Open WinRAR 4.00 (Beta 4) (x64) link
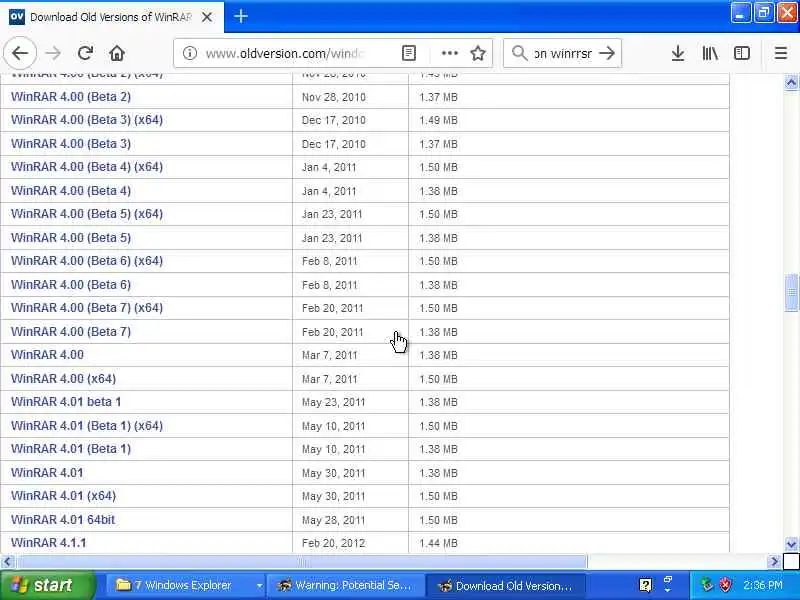Screen dimensions: 800x600 click(87, 167)
